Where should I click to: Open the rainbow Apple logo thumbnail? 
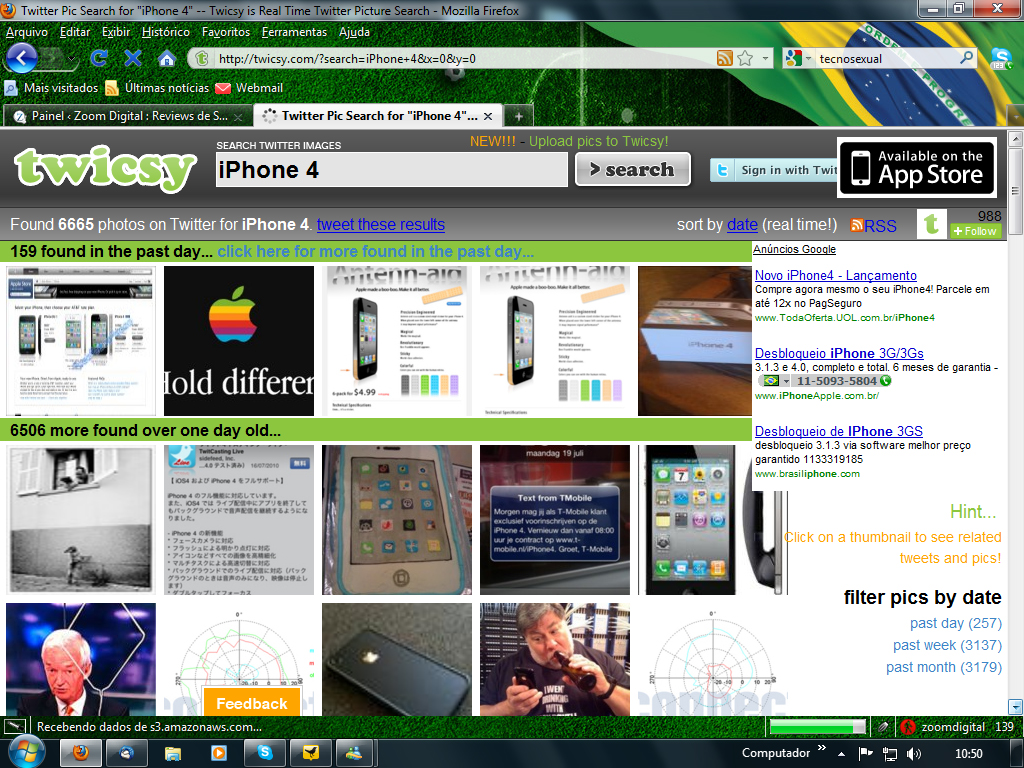click(239, 341)
